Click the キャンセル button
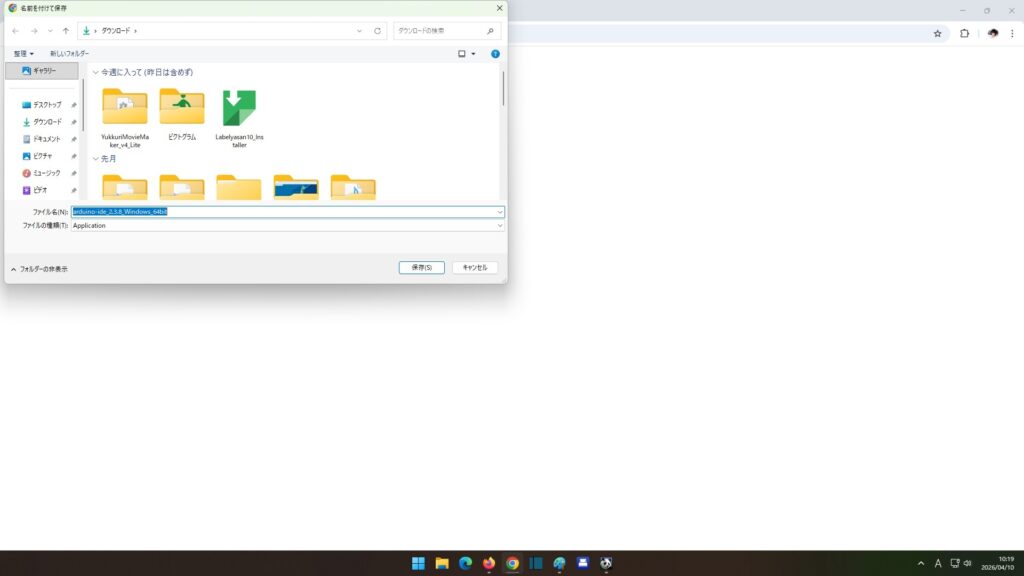The width and height of the screenshot is (1024, 576). (x=475, y=268)
